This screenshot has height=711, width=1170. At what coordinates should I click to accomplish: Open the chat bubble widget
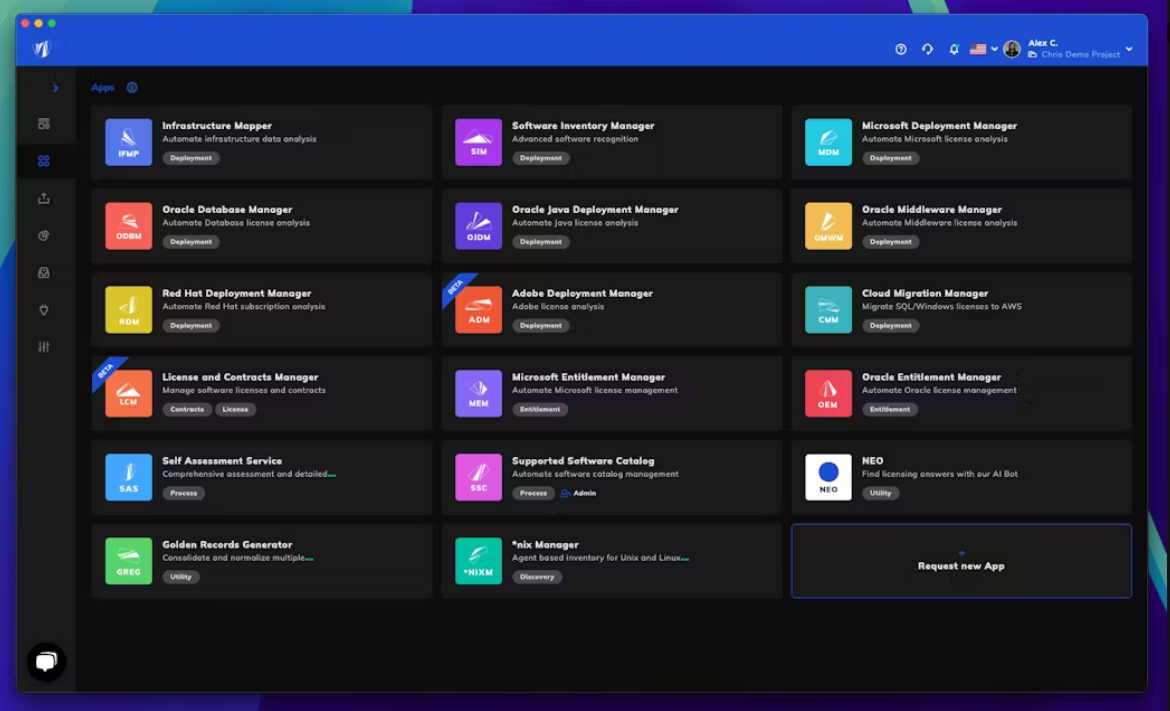(x=46, y=661)
